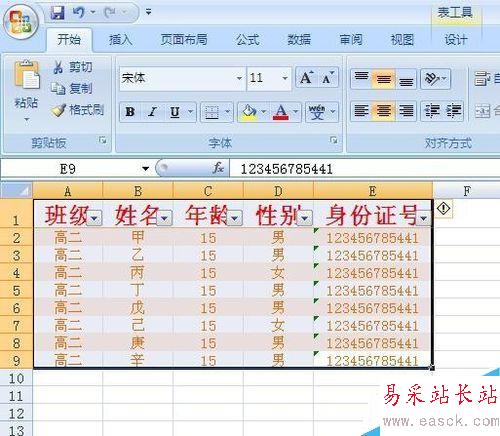This screenshot has width=500, height=436.
Task: Click the Paste clipboard icon
Action: coord(27,75)
